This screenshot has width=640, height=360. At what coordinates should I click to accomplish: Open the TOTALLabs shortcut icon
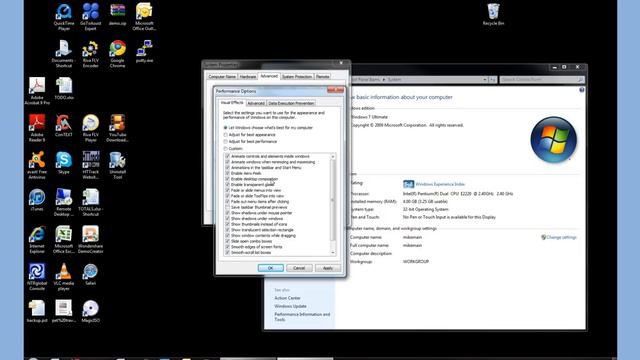[x=91, y=202]
